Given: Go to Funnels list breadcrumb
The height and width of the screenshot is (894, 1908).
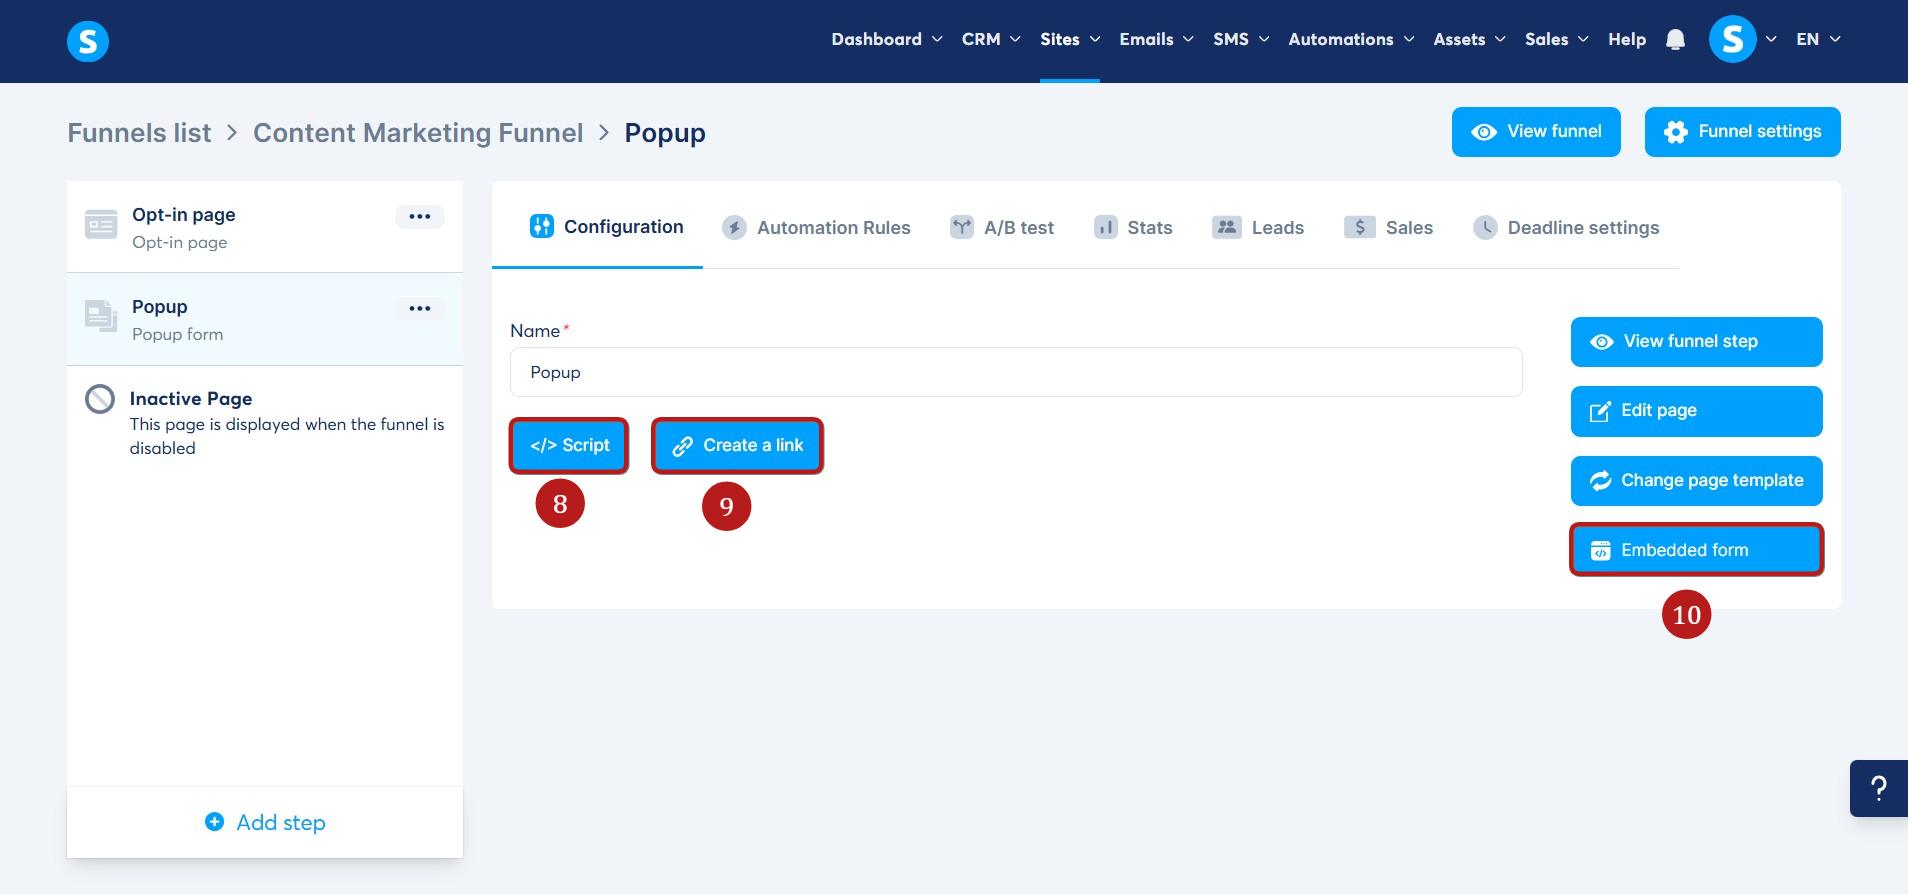Looking at the screenshot, I should [139, 133].
